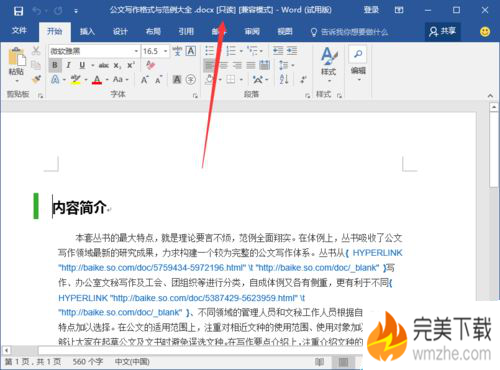
Task: Switch to read mode in the status bar
Action: click(x=319, y=362)
